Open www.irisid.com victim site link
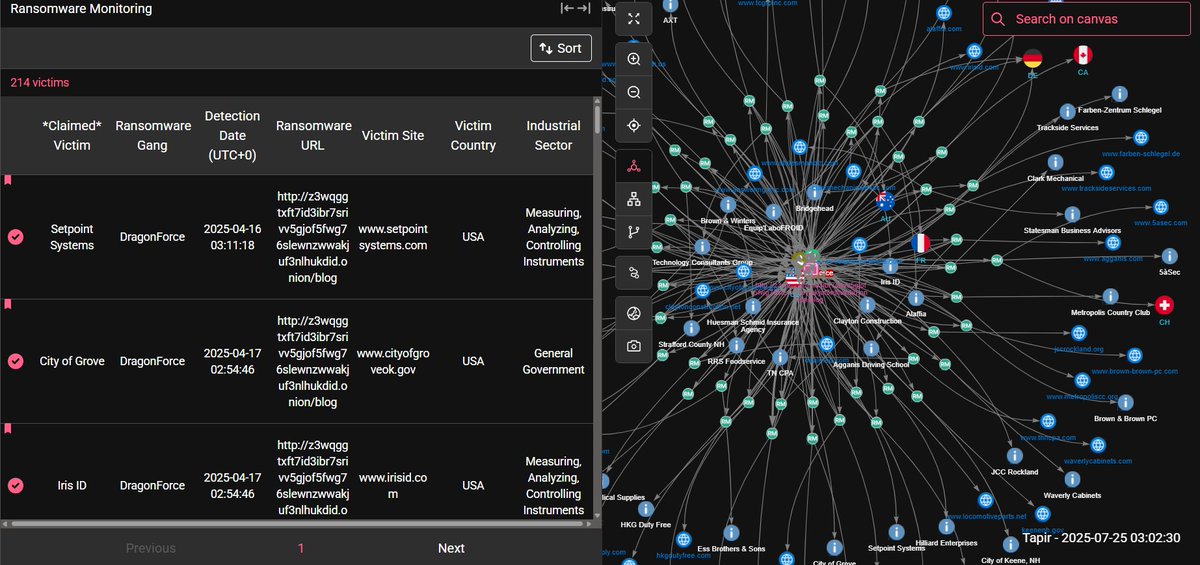This screenshot has width=1200, height=565. pyautogui.click(x=393, y=485)
